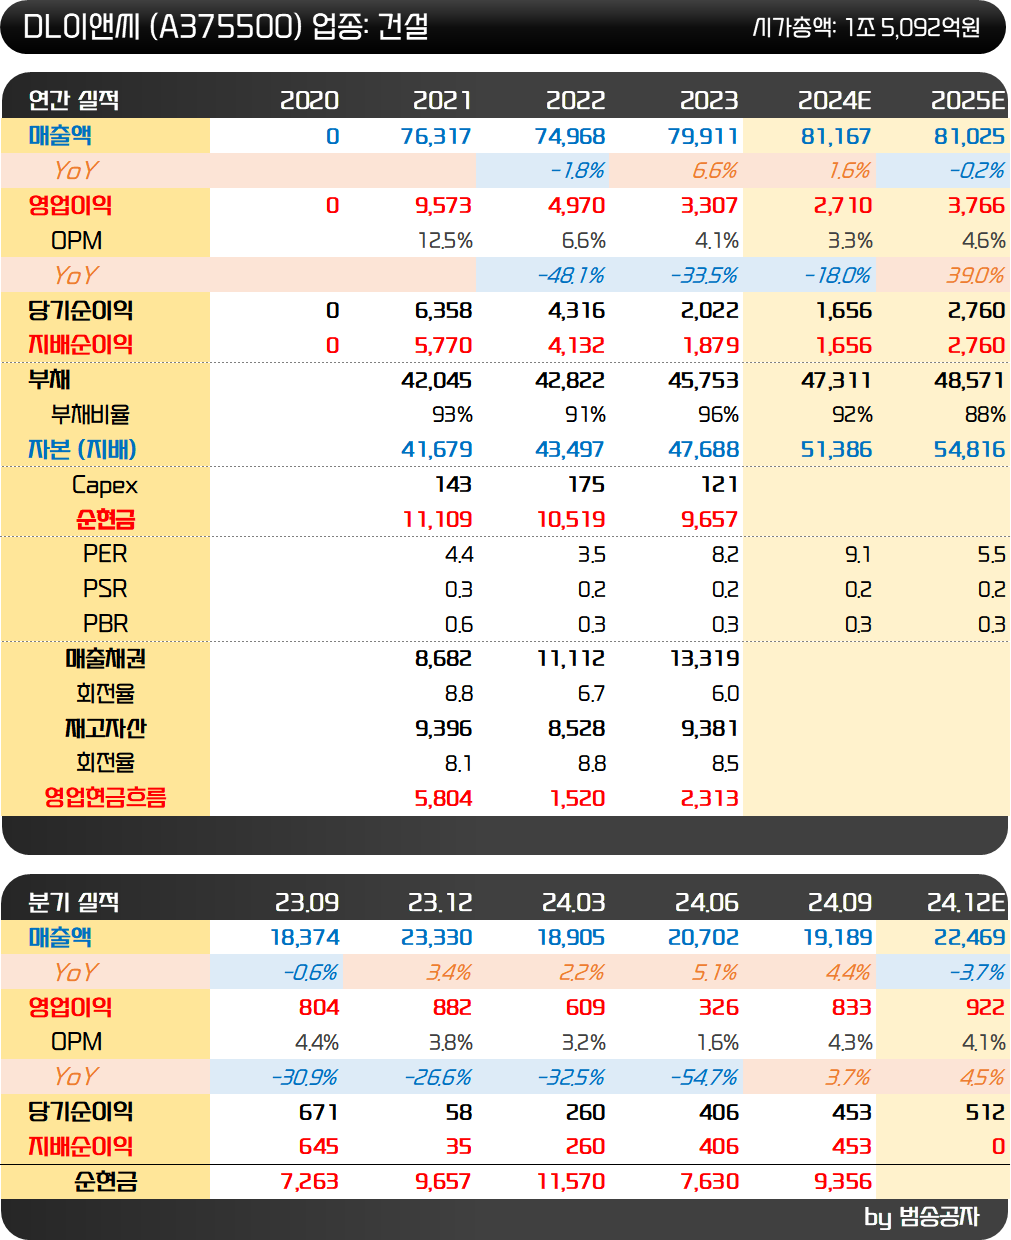Click the '매출액' row label in annual table
The height and width of the screenshot is (1240, 1011).
coord(61,135)
